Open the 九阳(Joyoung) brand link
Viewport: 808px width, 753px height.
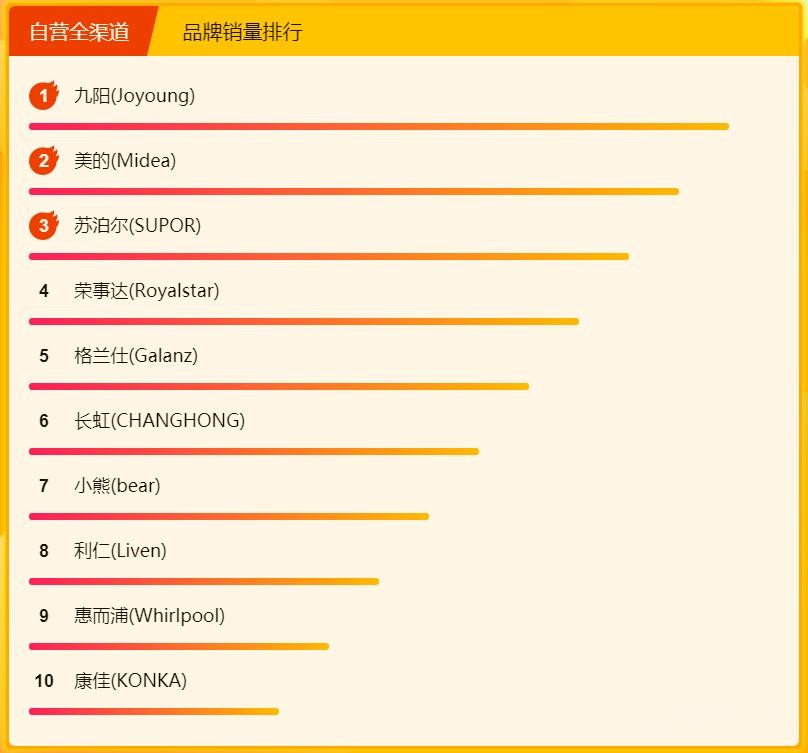[x=134, y=96]
